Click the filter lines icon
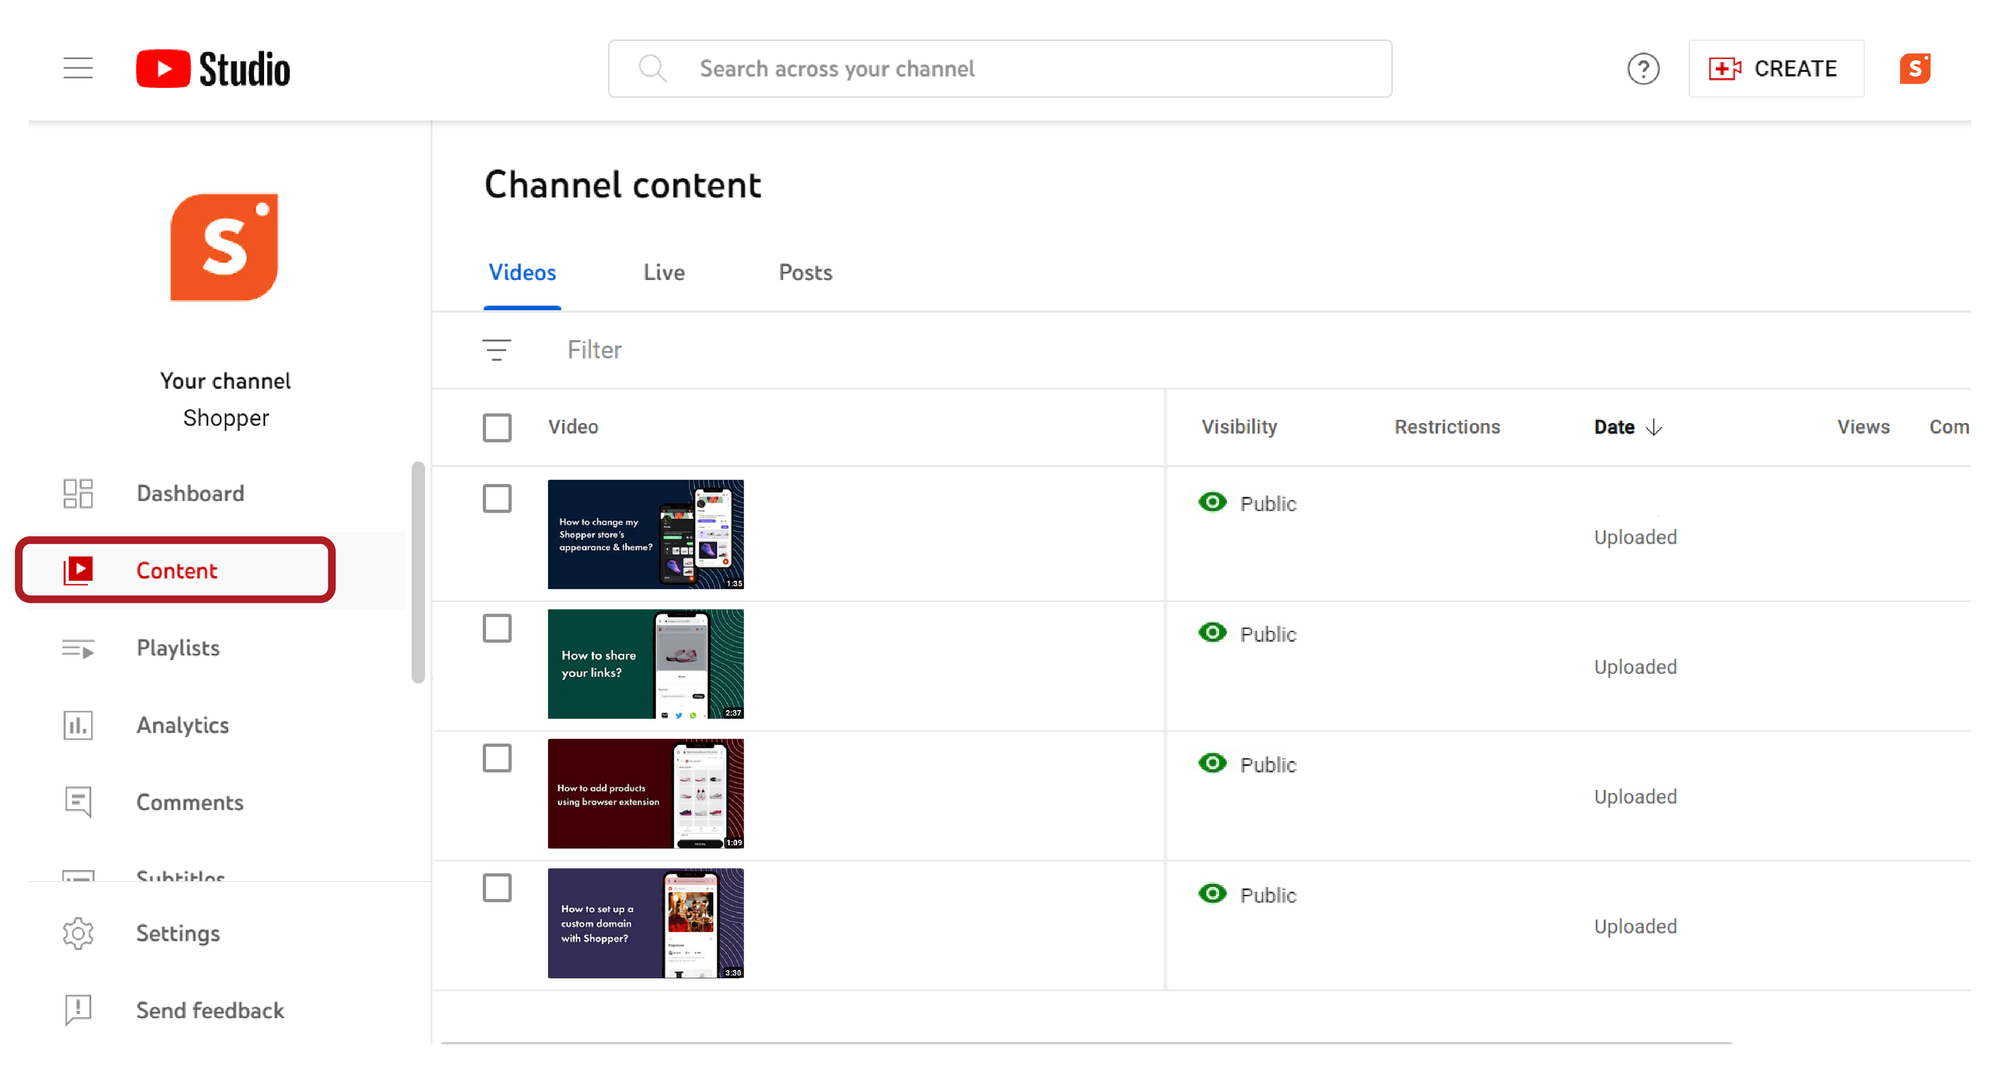The height and width of the screenshot is (1068, 2000). coord(496,350)
